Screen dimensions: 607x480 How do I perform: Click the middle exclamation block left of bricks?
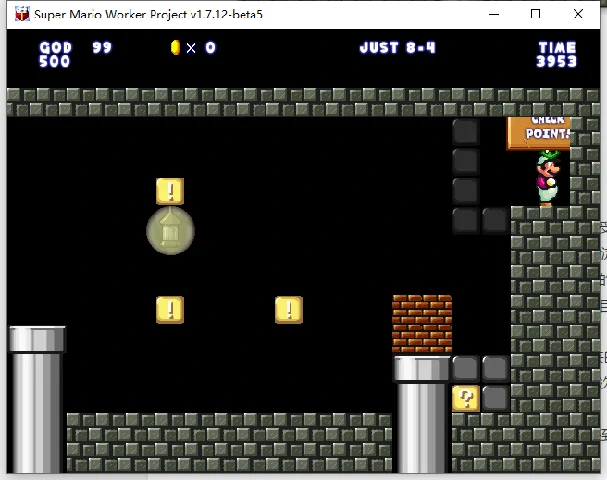coord(289,310)
